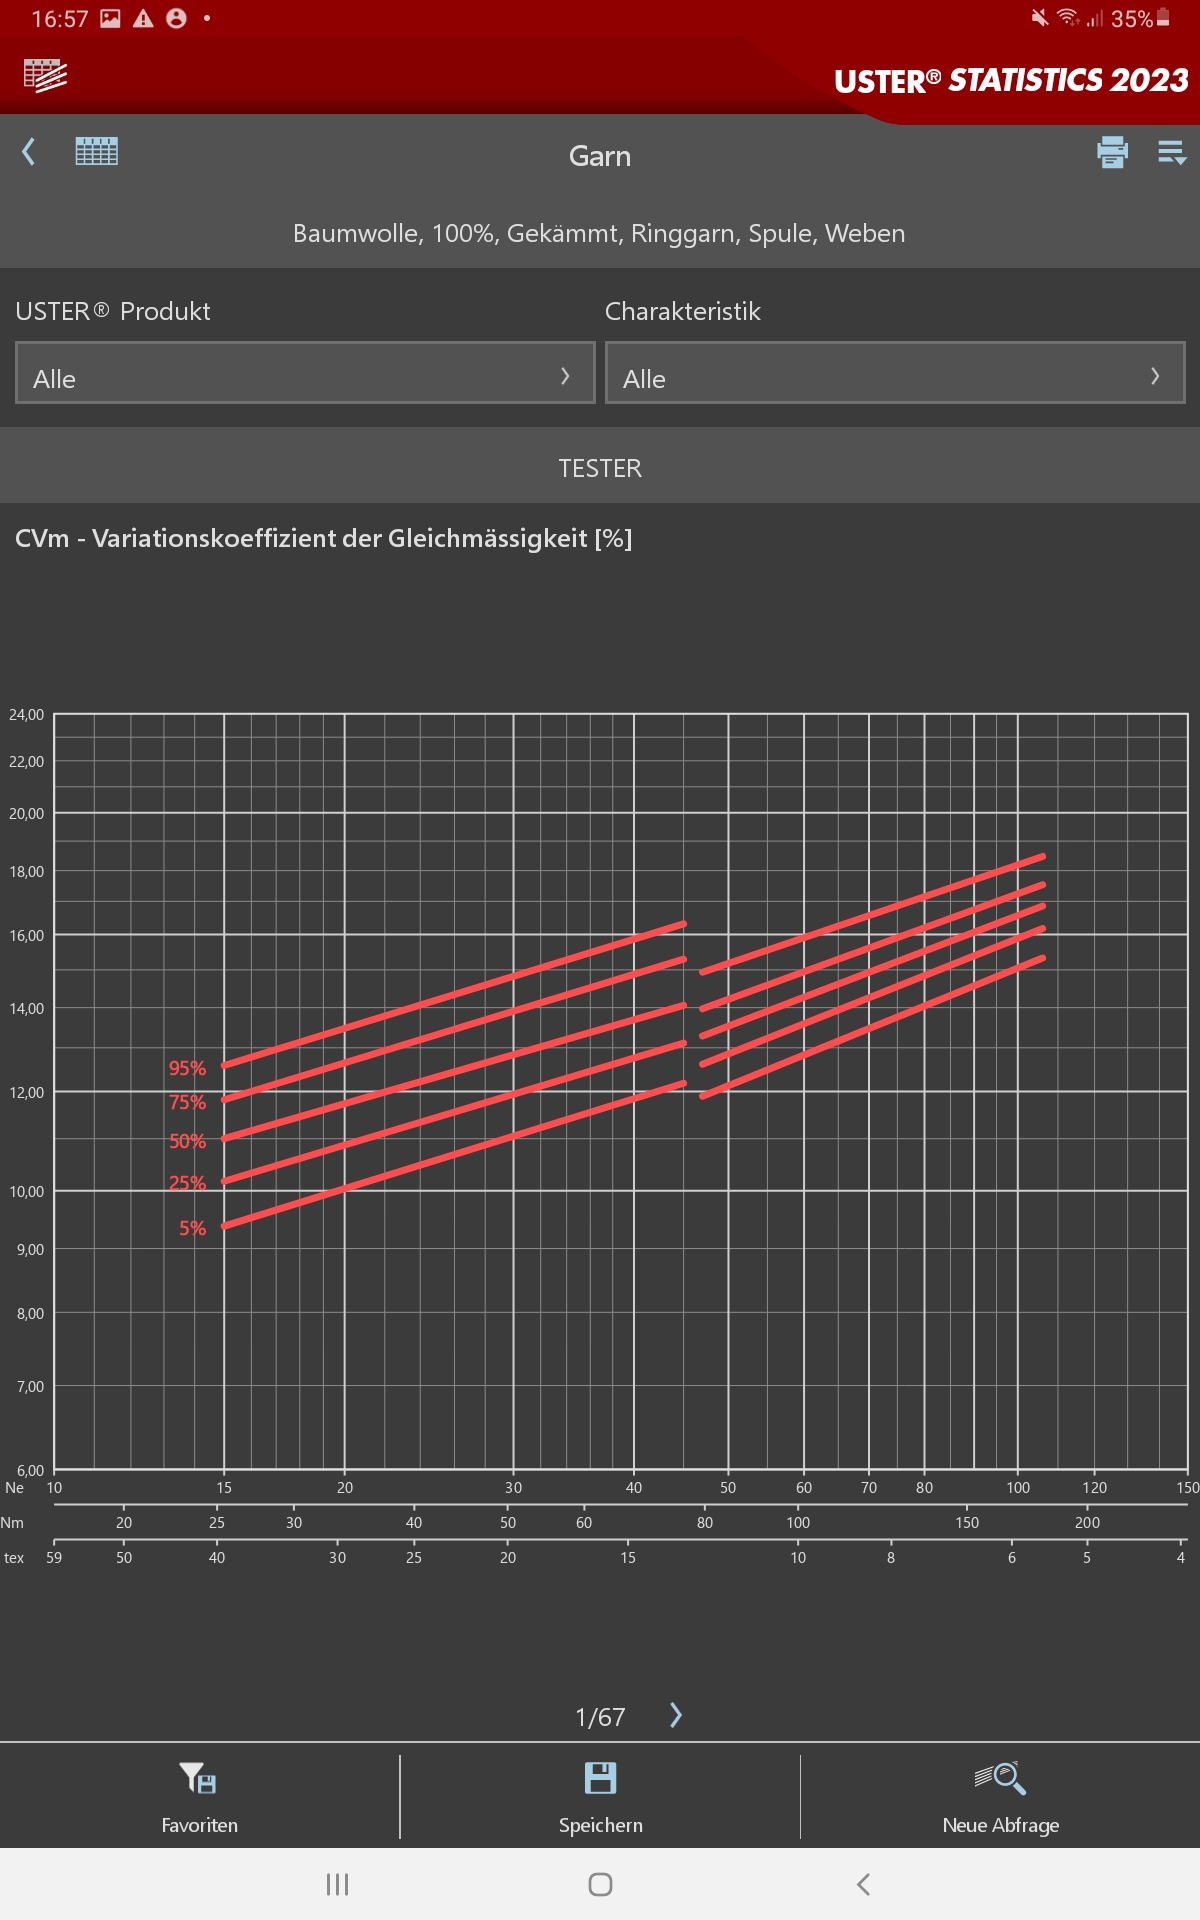
Task: Select the TESTER section tab
Action: pyautogui.click(x=600, y=468)
